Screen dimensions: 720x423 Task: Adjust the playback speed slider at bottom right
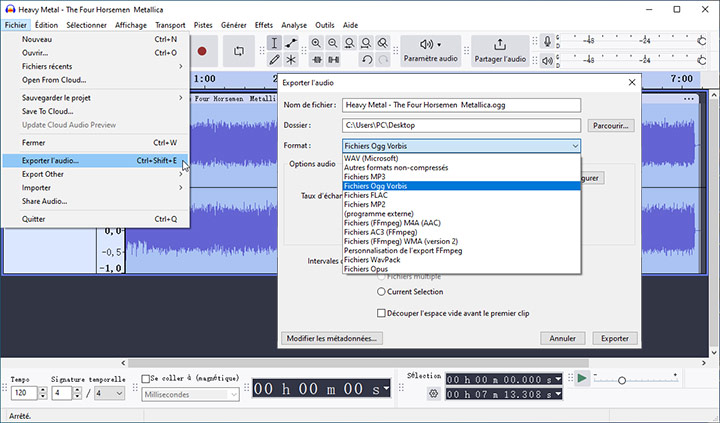[x=622, y=381]
